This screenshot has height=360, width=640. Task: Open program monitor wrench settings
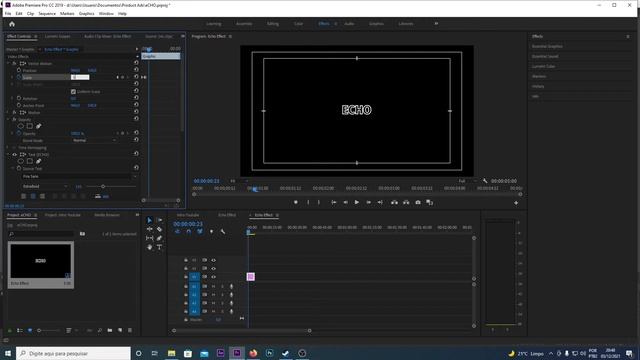click(485, 181)
